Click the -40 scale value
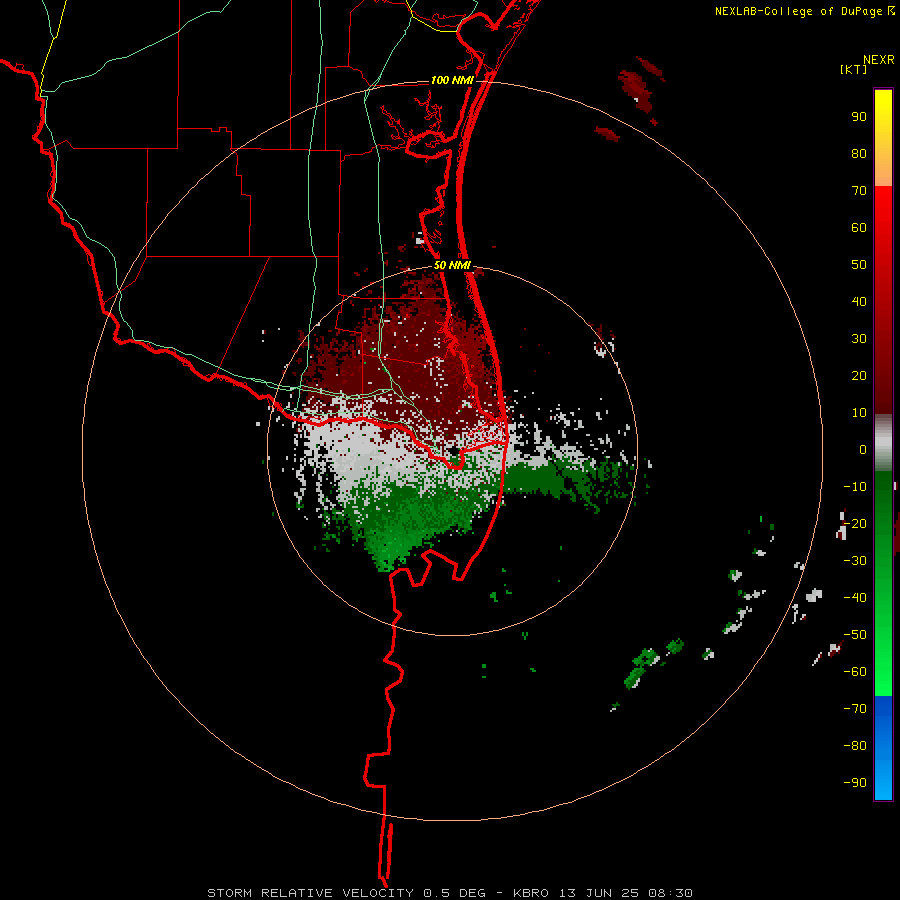This screenshot has width=900, height=900. (855, 598)
